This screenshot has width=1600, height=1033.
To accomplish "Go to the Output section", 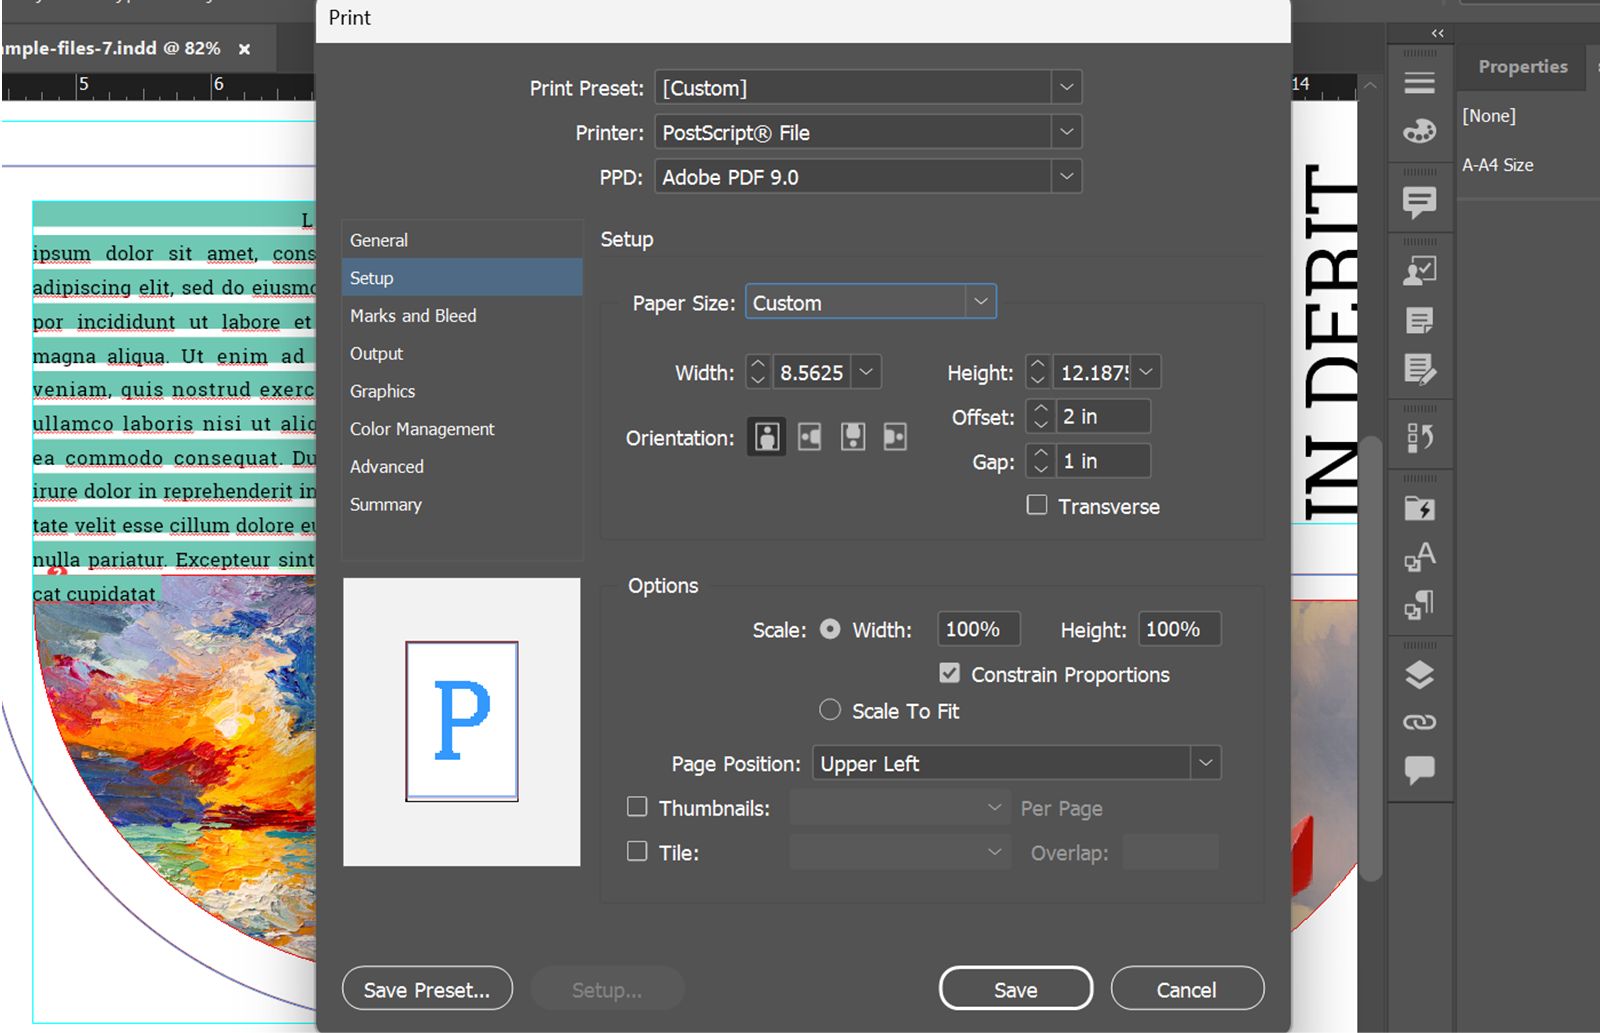I will (x=462, y=353).
